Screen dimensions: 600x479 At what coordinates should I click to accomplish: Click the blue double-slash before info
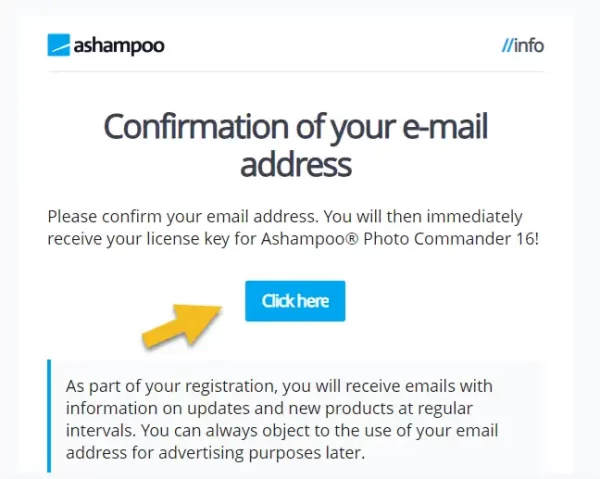click(x=507, y=46)
